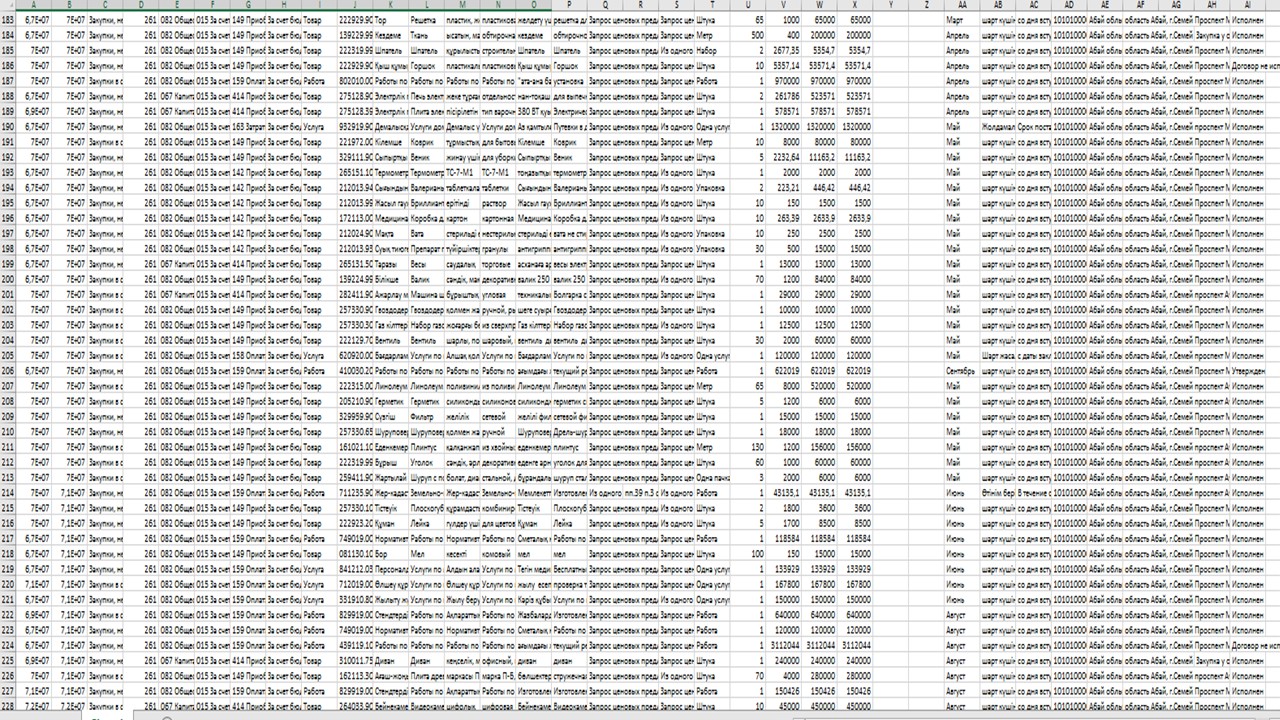Screen dimensions: 1280x720
Task: Click quantity 60 in row 212
Action: pos(748,462)
